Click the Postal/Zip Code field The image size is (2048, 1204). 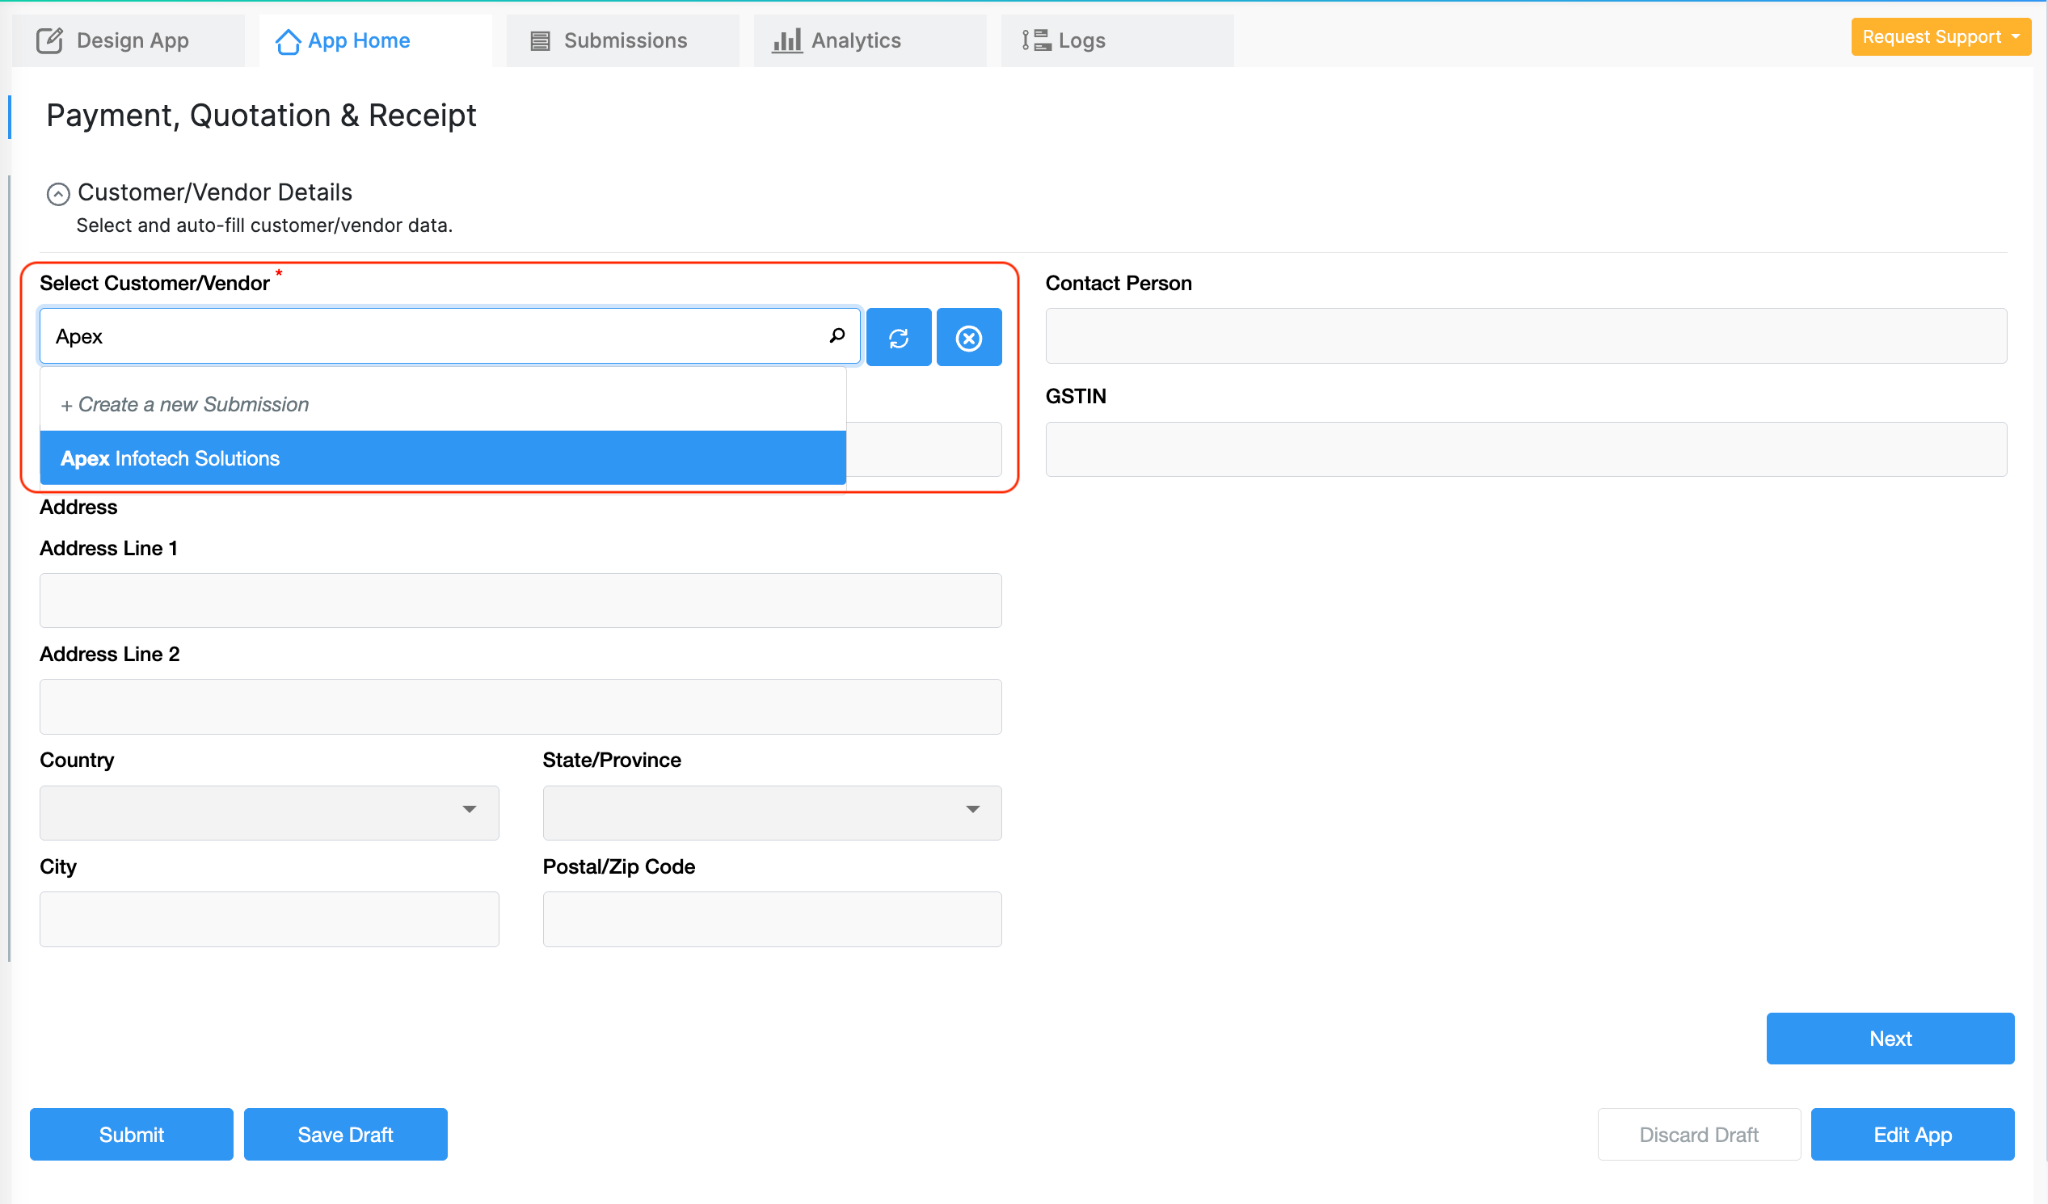(771, 918)
